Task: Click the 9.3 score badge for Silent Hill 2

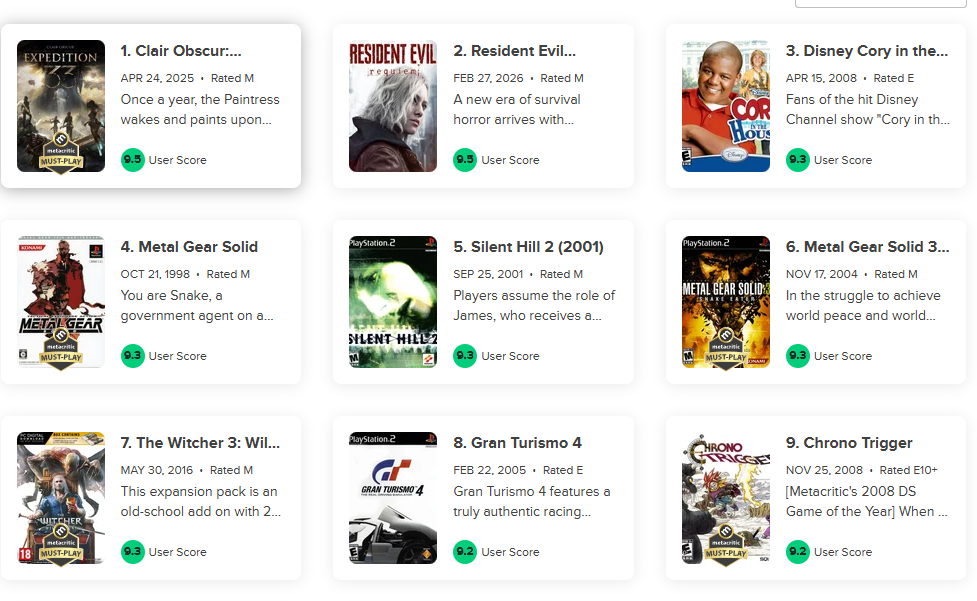Action: click(465, 356)
